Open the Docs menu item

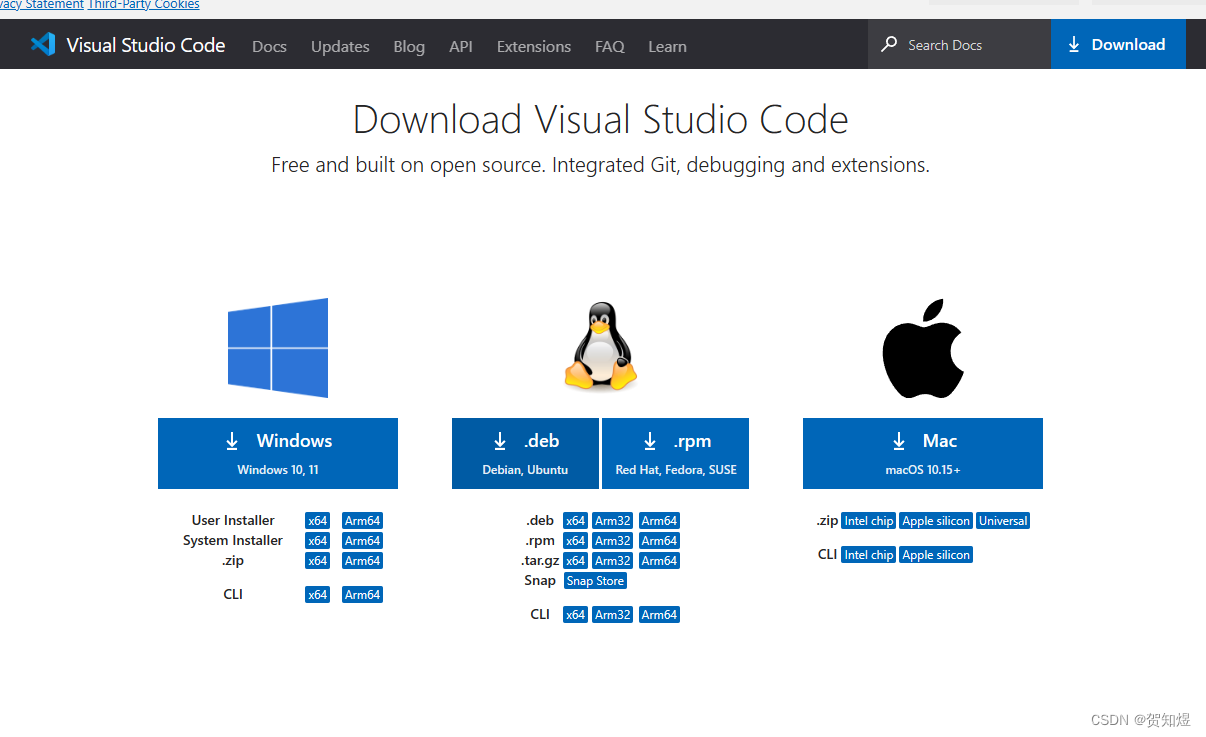269,46
